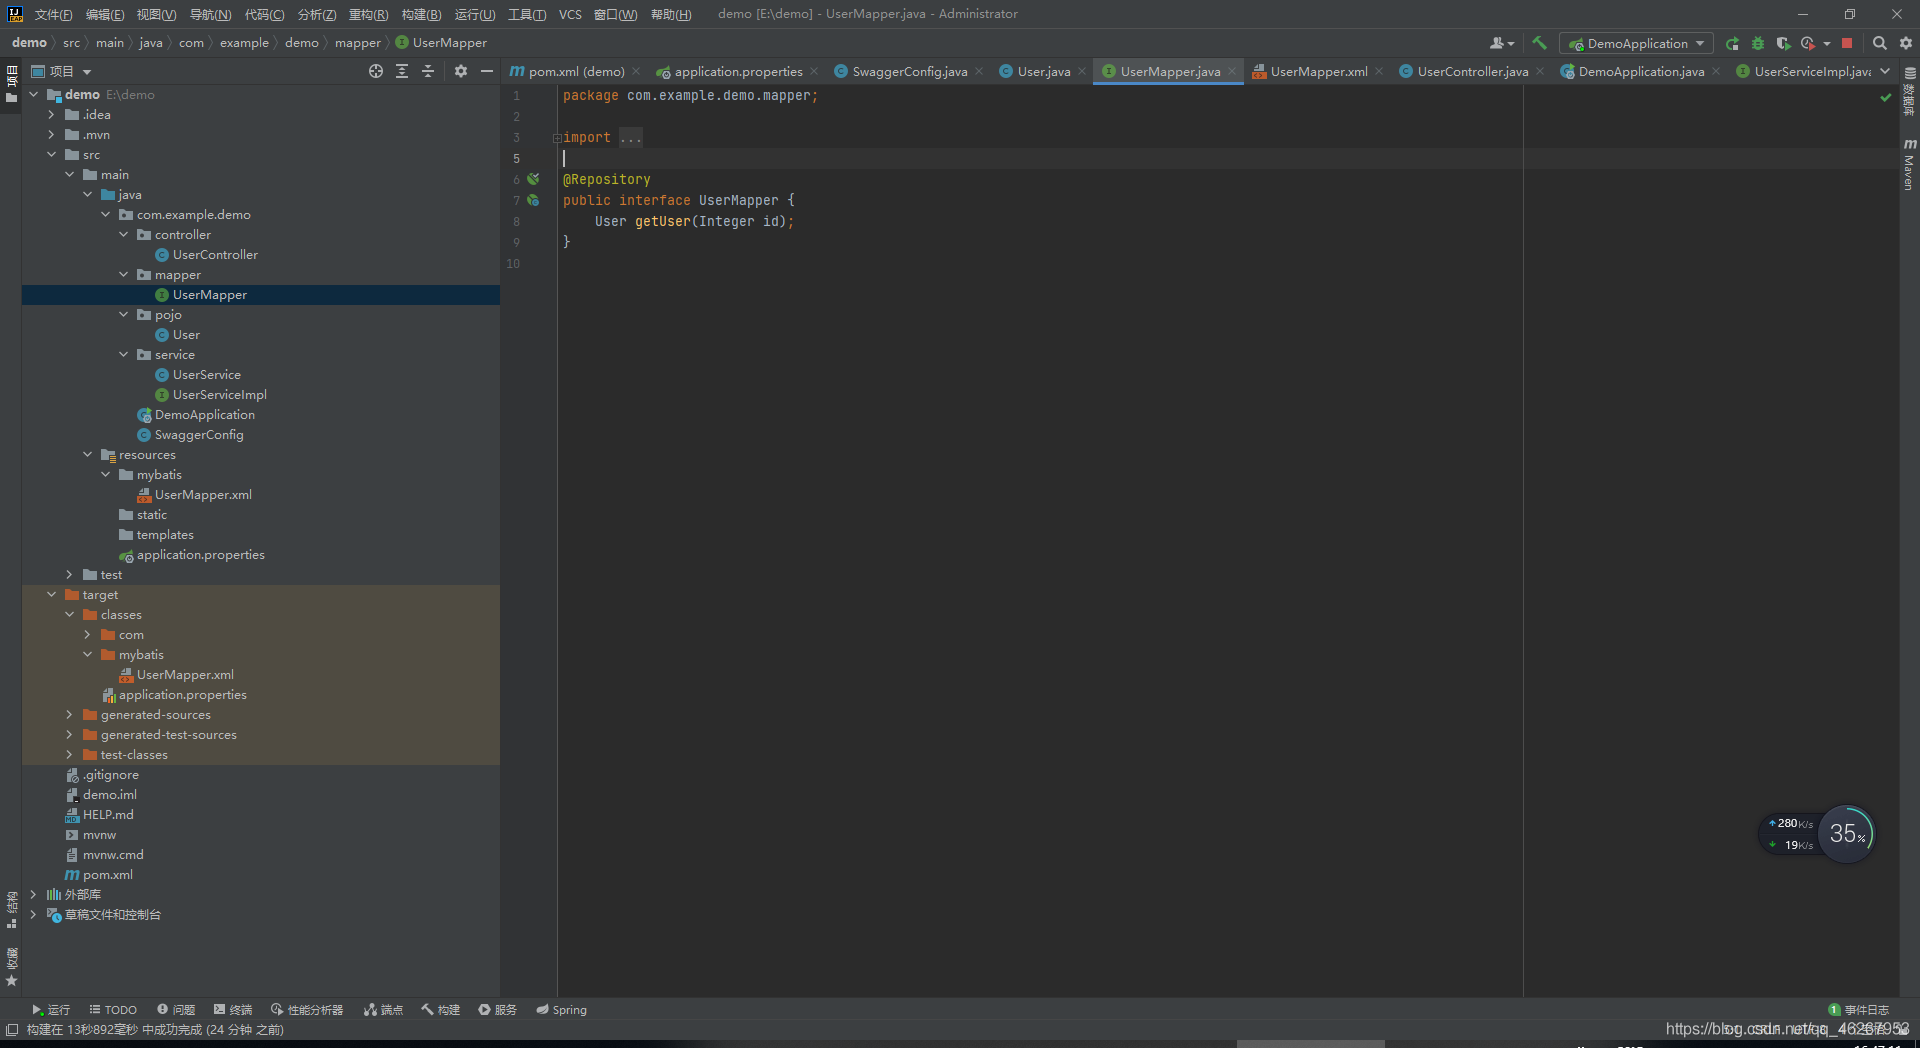Hide the project panel with minus icon
The width and height of the screenshot is (1920, 1048).
pyautogui.click(x=487, y=71)
